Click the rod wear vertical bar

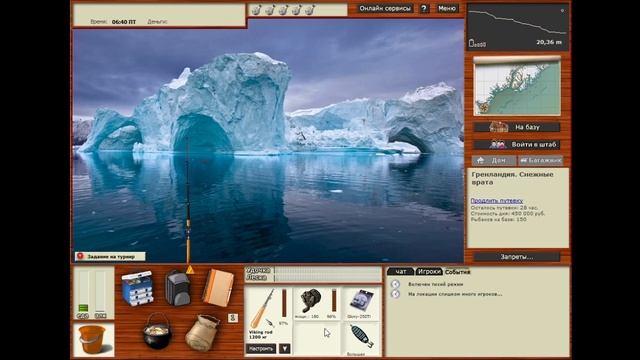tap(284, 304)
